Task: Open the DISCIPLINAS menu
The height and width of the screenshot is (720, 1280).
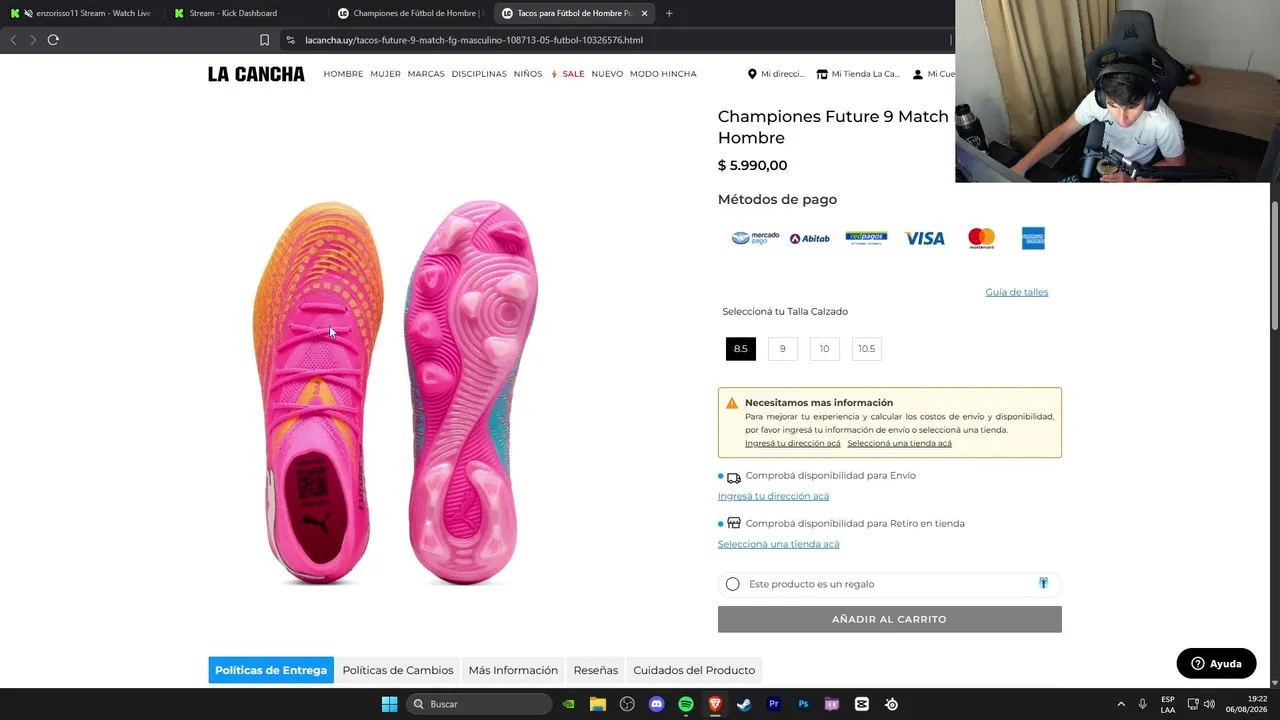Action: 479,74
